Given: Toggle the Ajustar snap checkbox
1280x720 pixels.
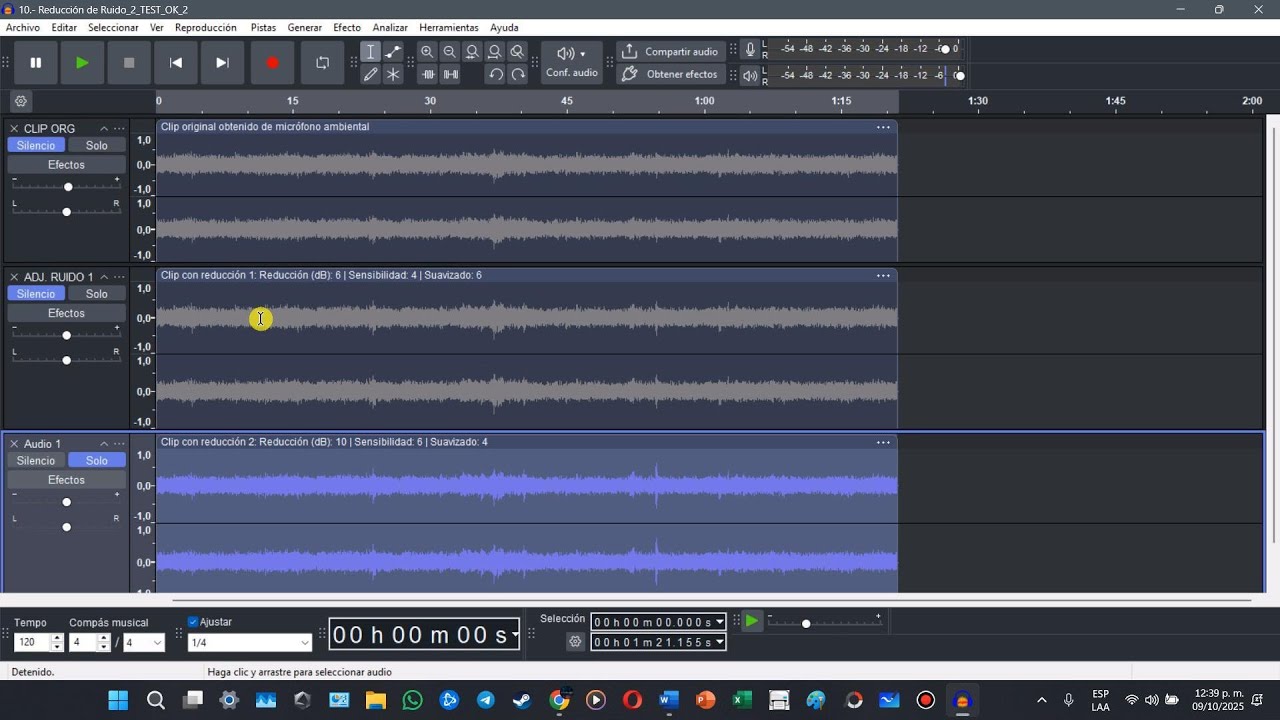Looking at the screenshot, I should coord(193,622).
